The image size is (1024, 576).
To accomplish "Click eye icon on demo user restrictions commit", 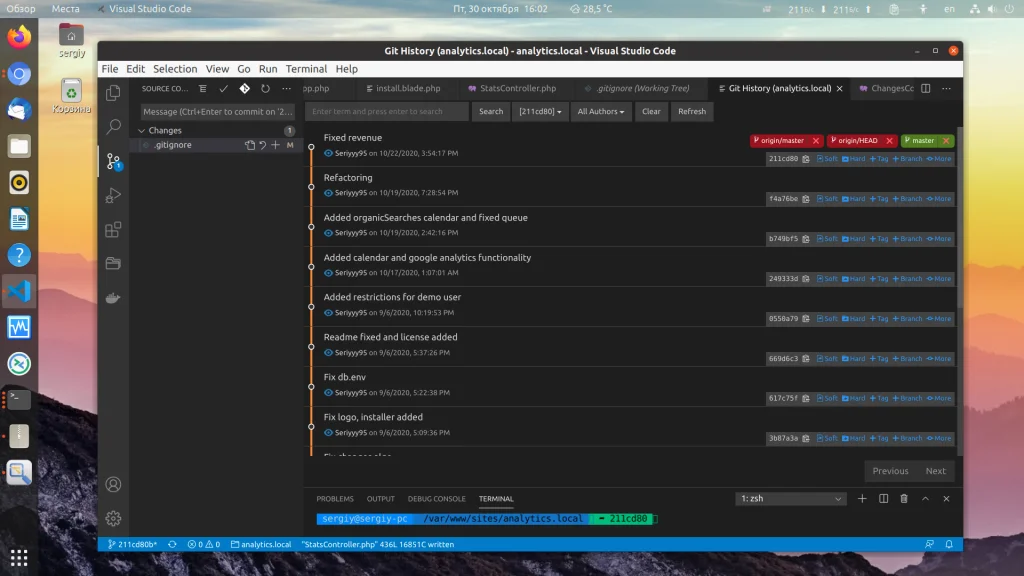I will tap(328, 313).
